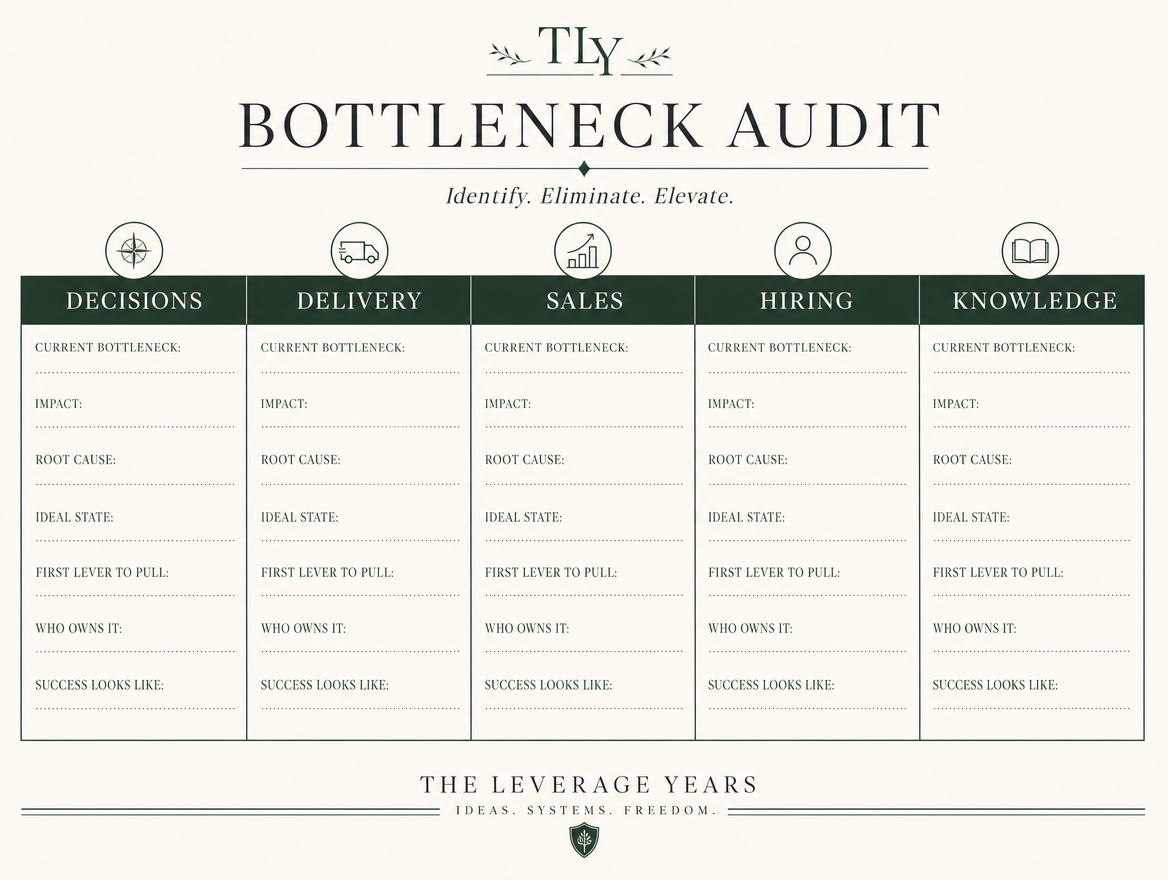Click the open book icon

click(x=1030, y=250)
